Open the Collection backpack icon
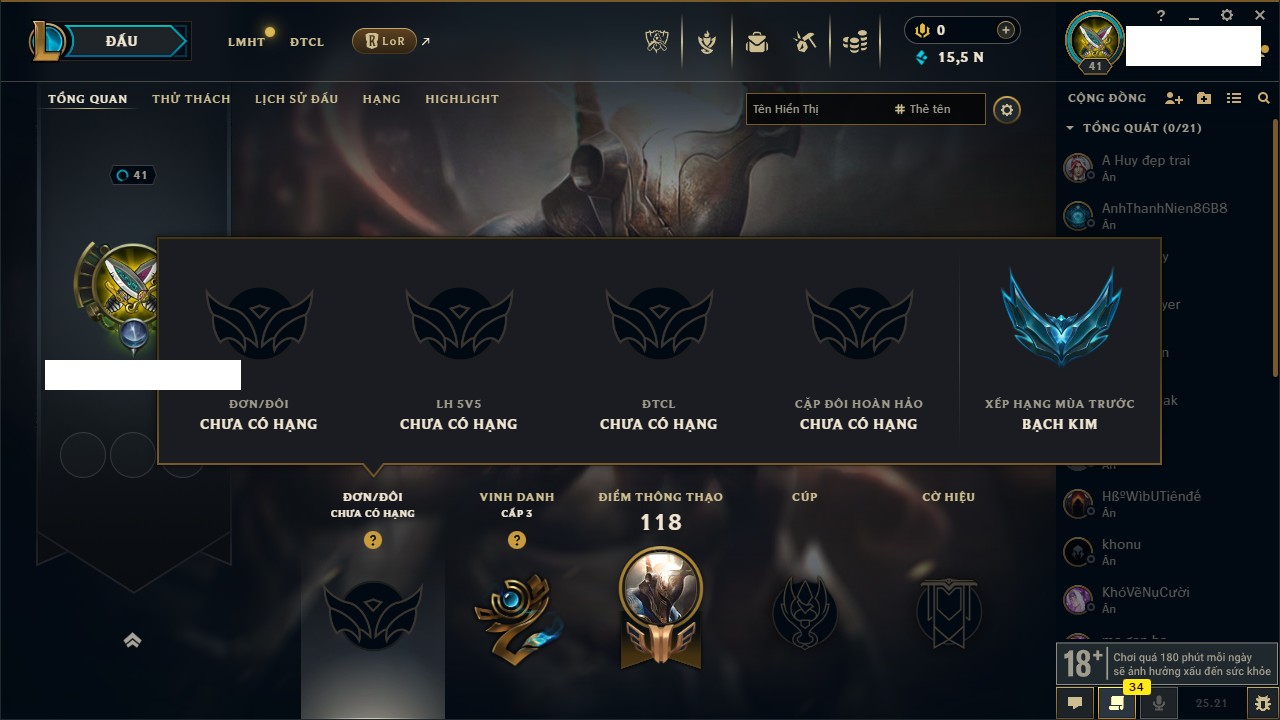This screenshot has width=1280, height=720. (x=757, y=42)
